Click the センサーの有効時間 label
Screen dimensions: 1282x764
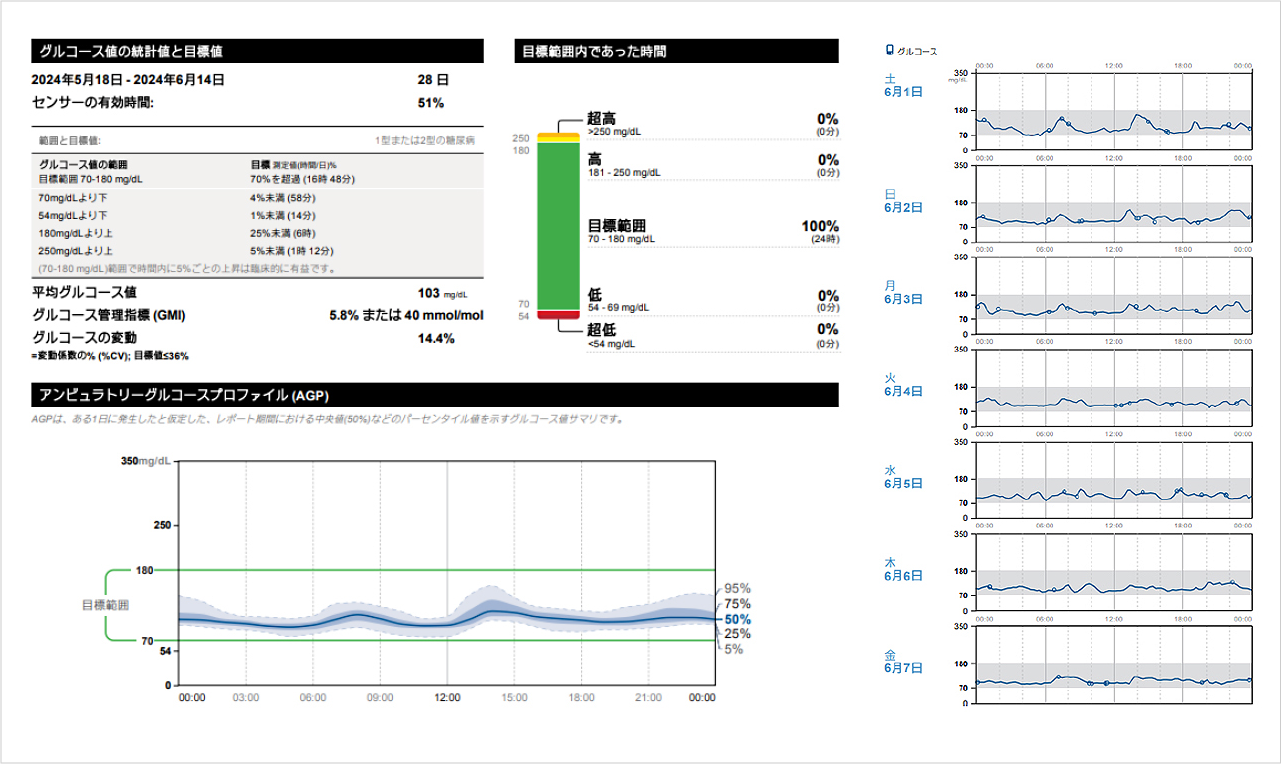[x=93, y=103]
